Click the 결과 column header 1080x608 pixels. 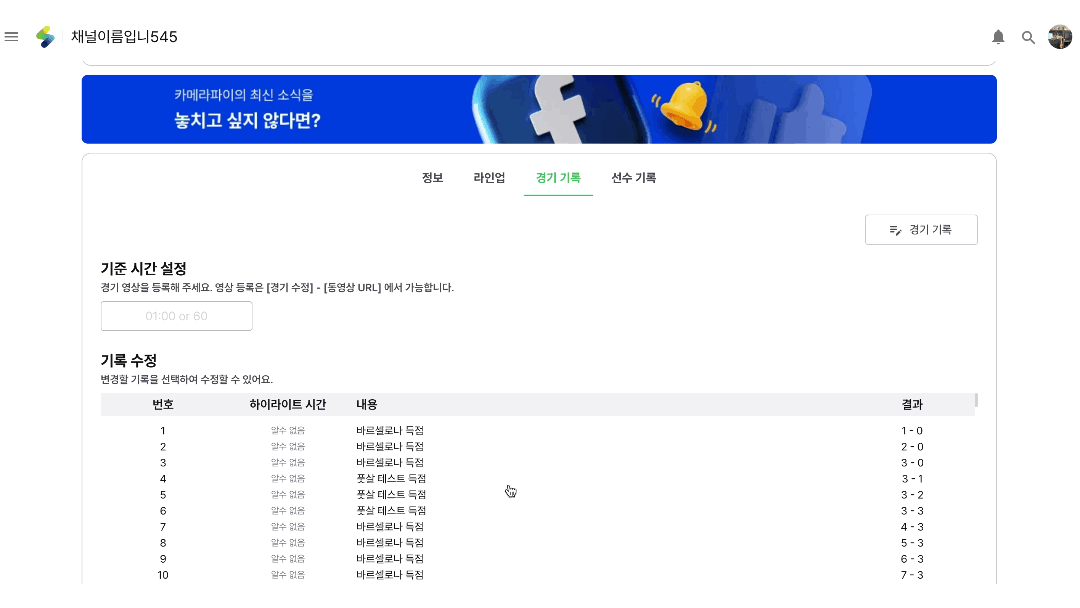click(x=912, y=405)
